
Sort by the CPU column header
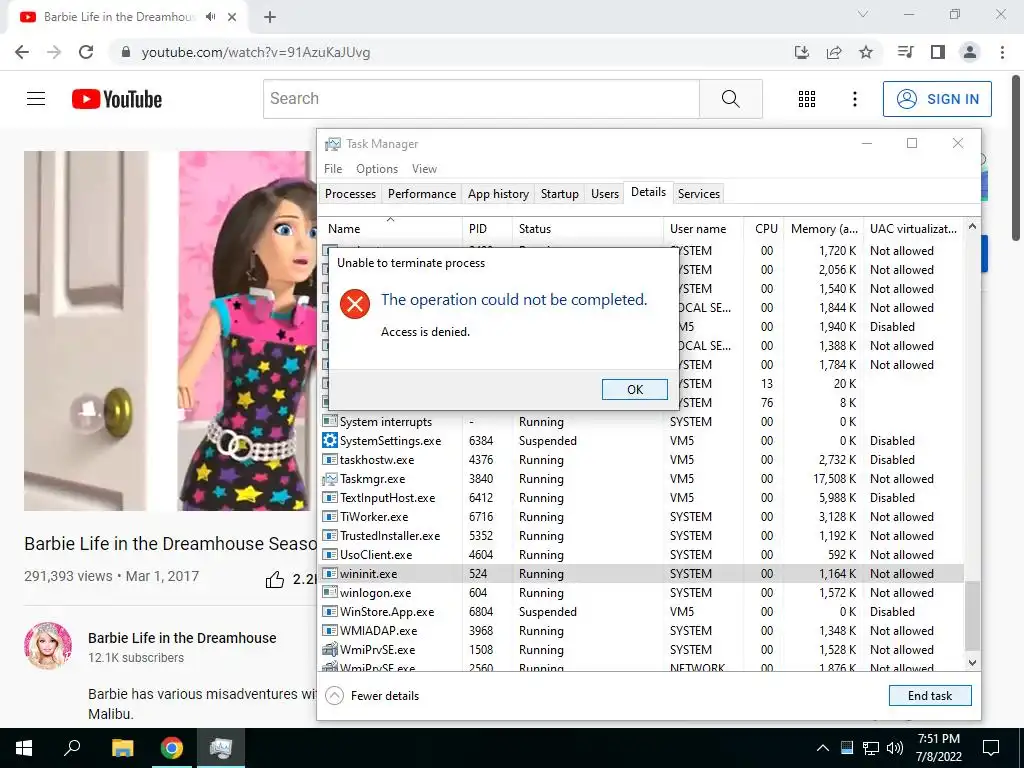764,229
